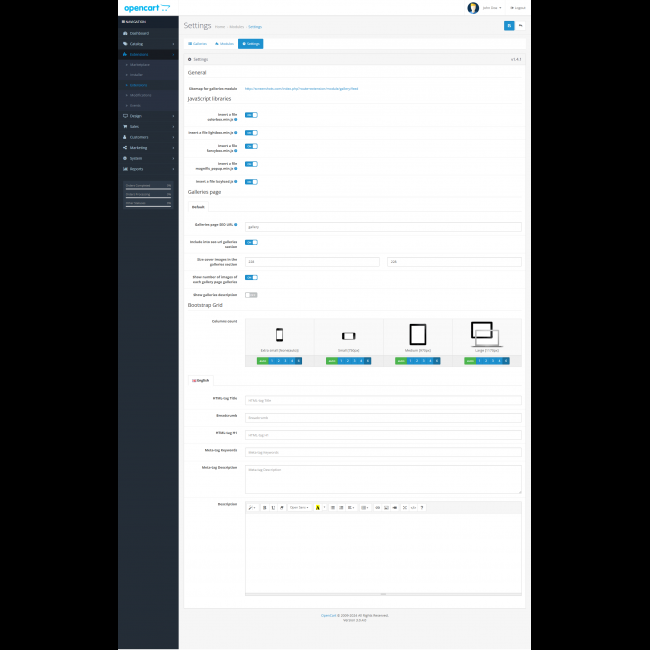The height and width of the screenshot is (650, 650).
Task: Open the Open Sans font family dropdown
Action: point(299,507)
